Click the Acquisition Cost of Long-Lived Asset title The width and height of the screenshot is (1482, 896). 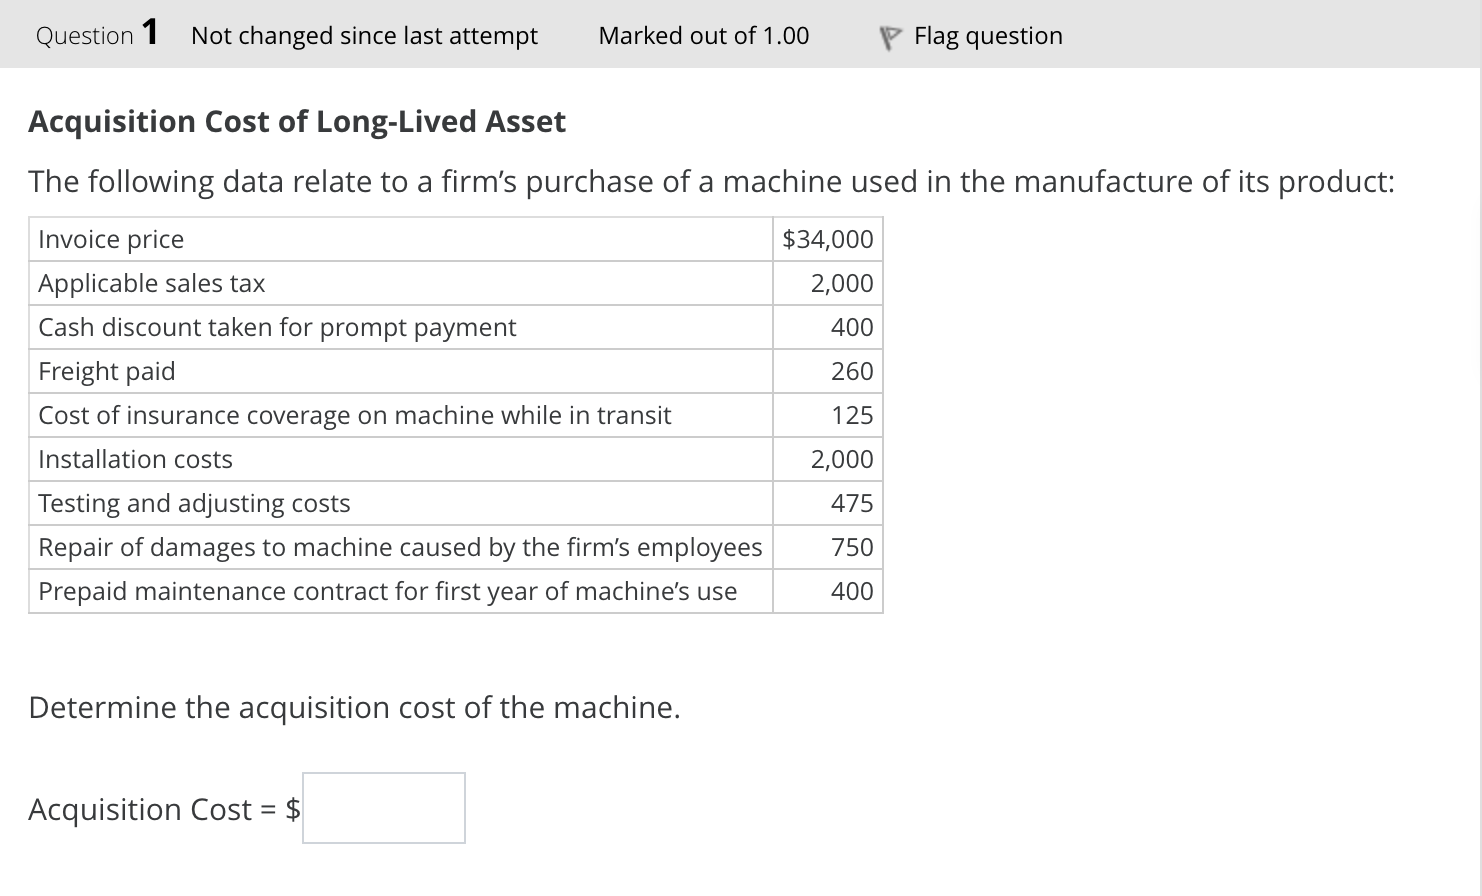pos(297,121)
